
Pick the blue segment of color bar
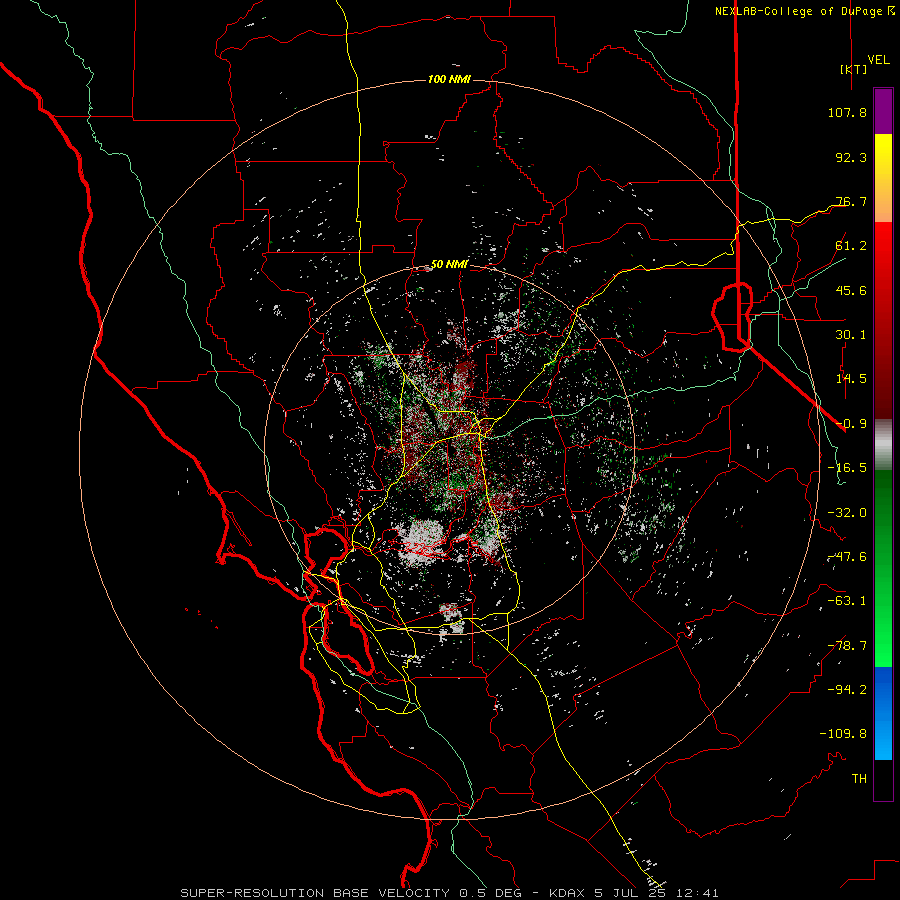pos(883,713)
